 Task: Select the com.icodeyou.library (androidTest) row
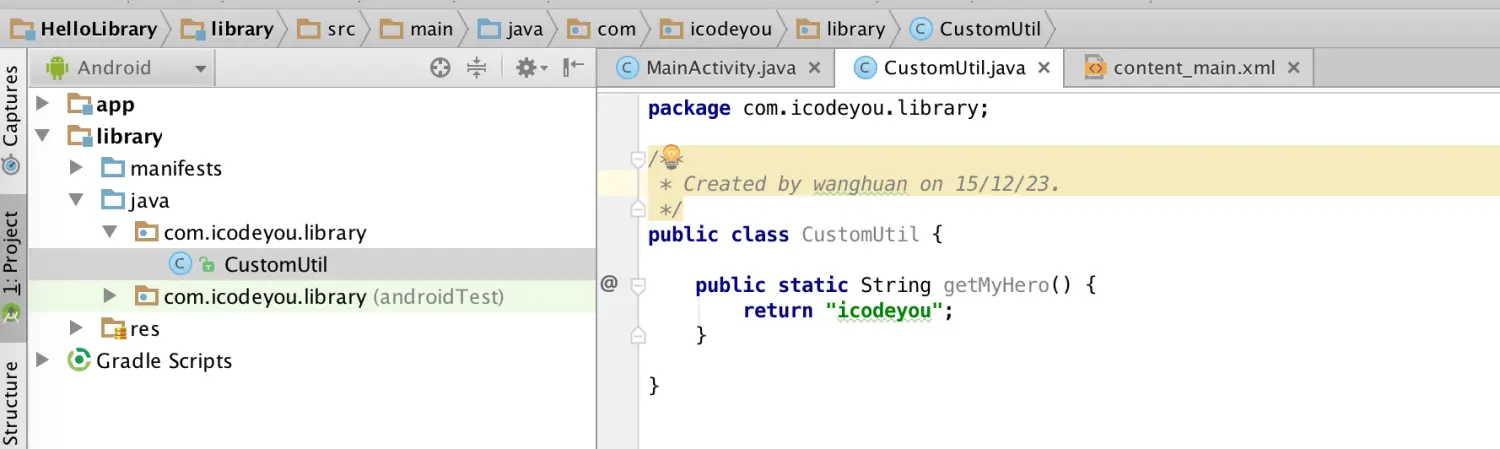pyautogui.click(x=312, y=296)
